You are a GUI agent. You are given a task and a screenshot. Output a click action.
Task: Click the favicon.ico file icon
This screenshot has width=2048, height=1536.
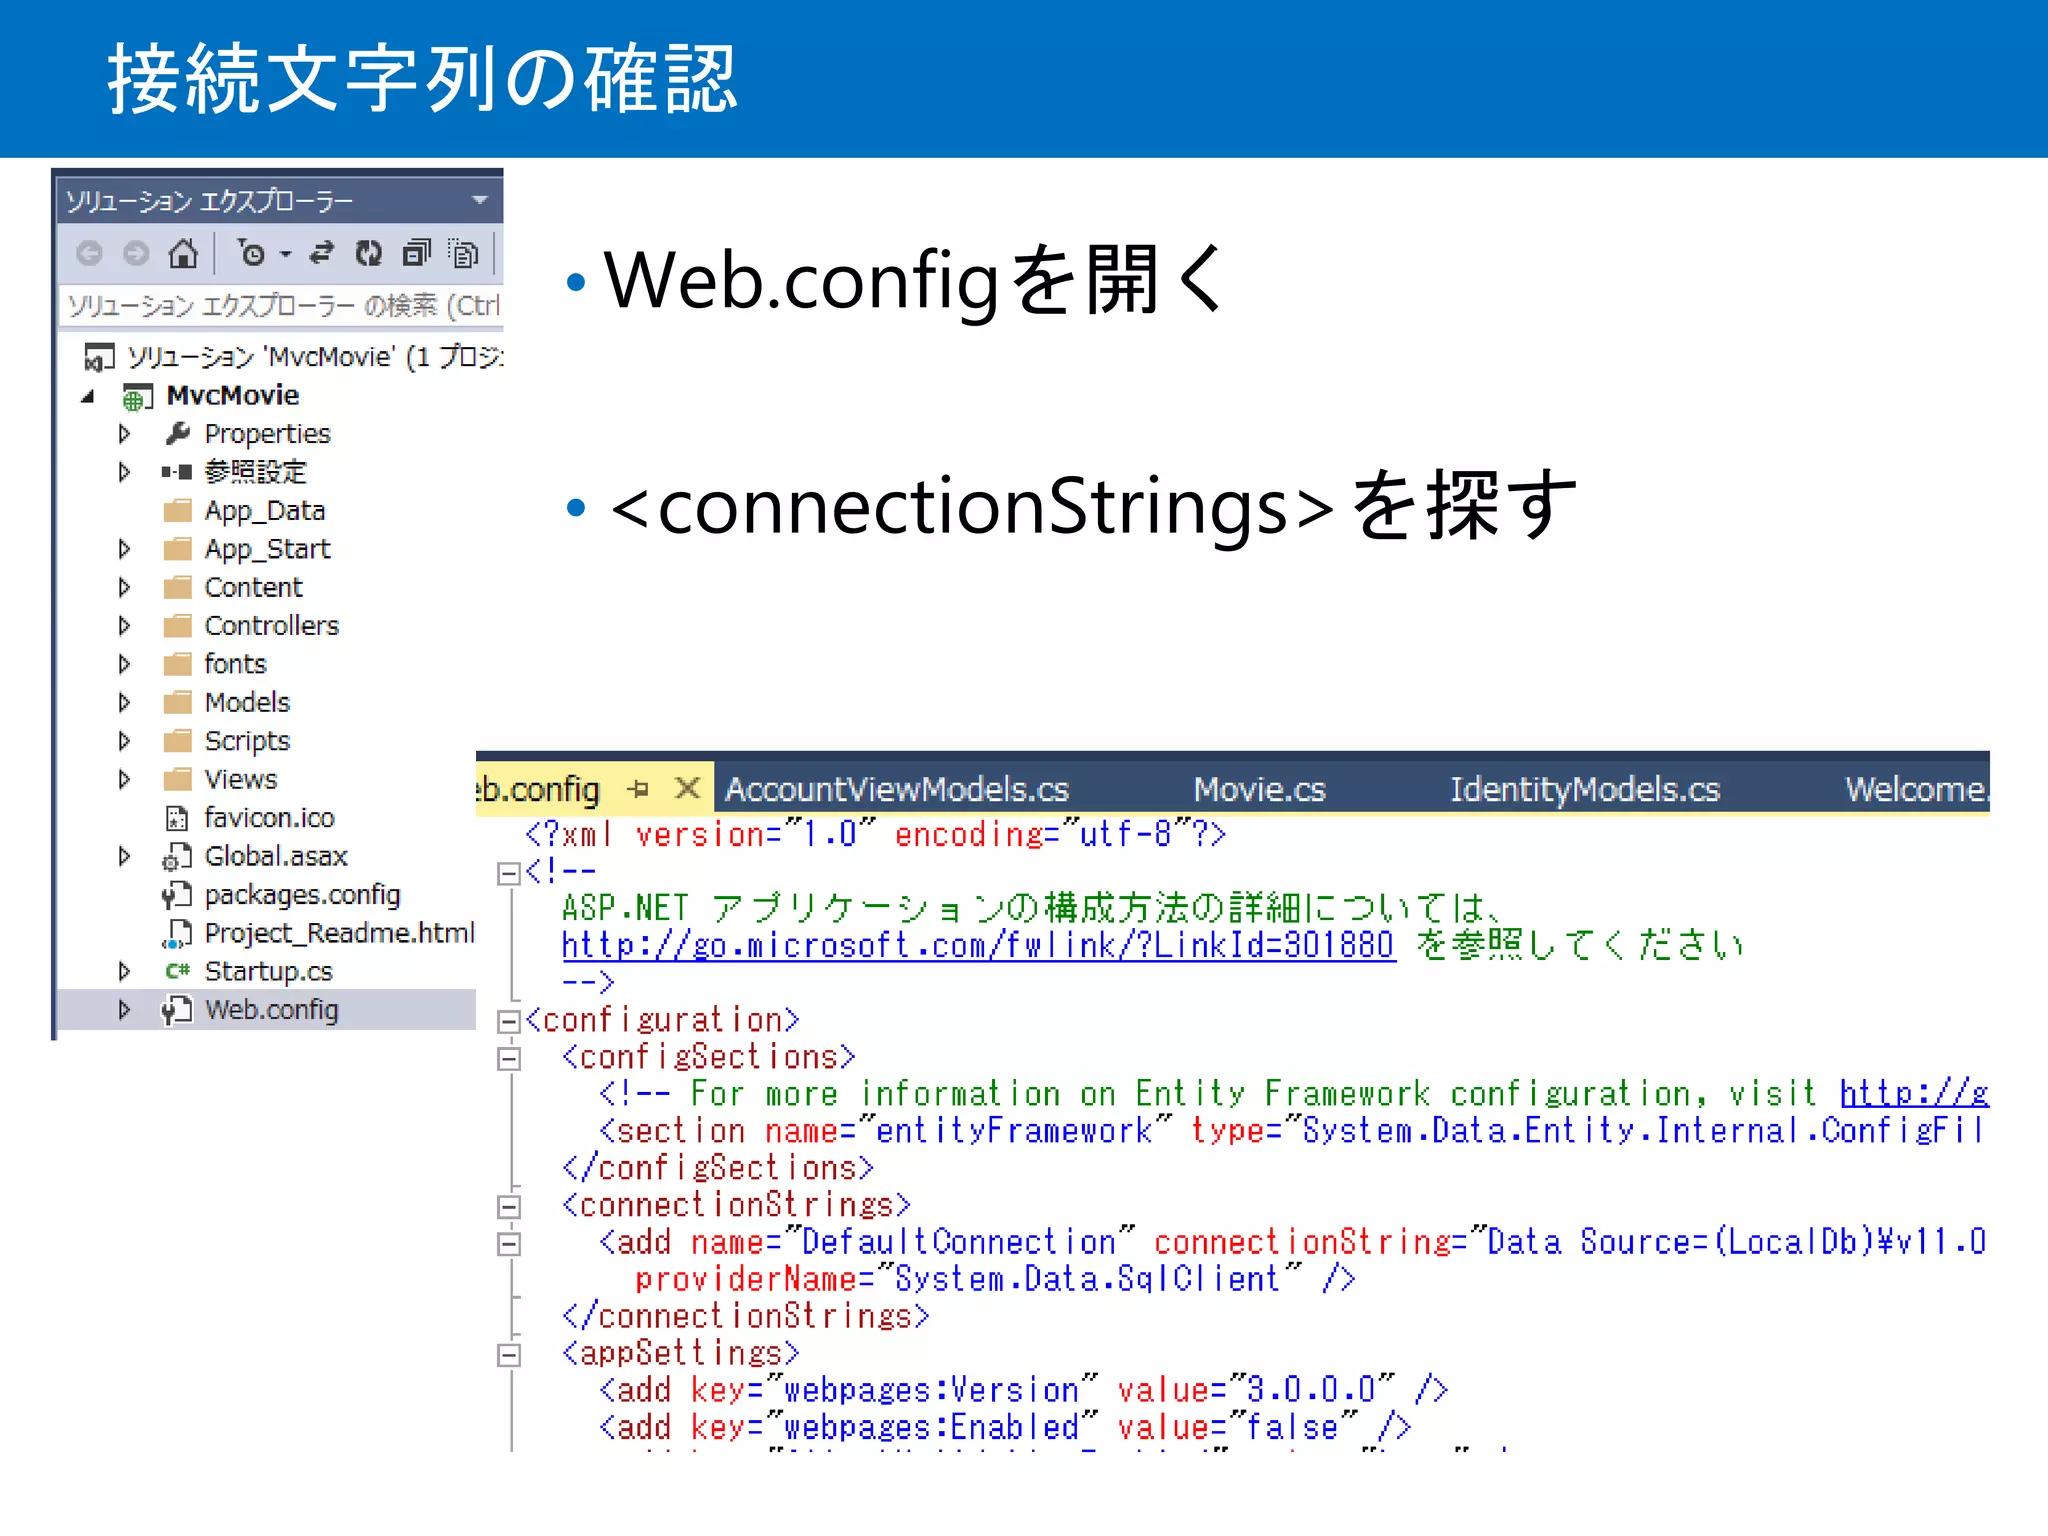click(x=177, y=819)
